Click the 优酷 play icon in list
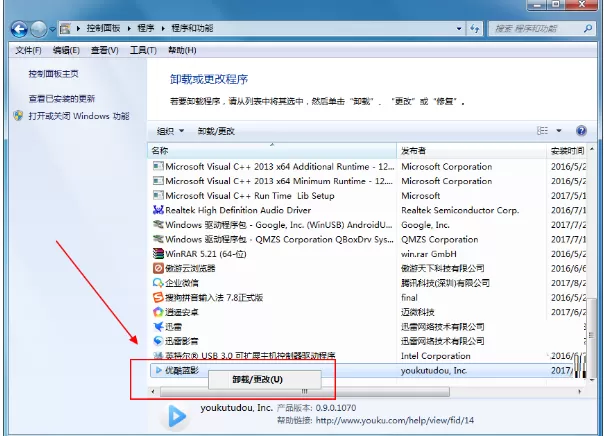Screen dimensions: 604x436 point(158,371)
